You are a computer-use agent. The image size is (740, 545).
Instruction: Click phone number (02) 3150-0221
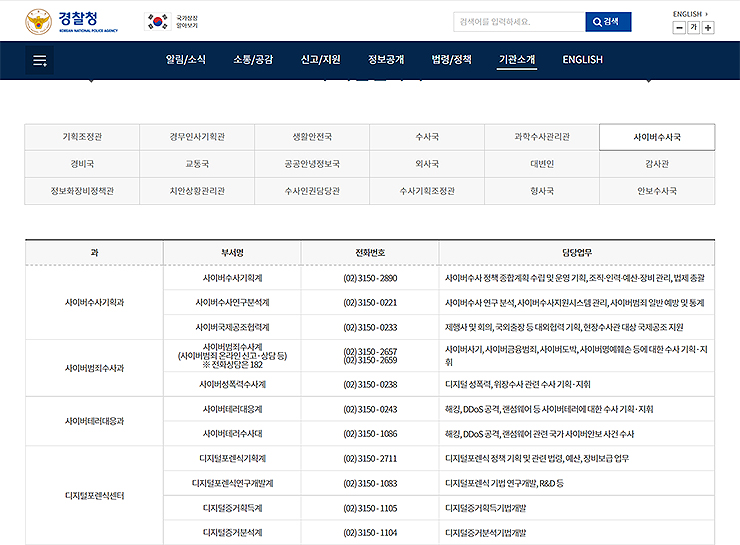370,302
